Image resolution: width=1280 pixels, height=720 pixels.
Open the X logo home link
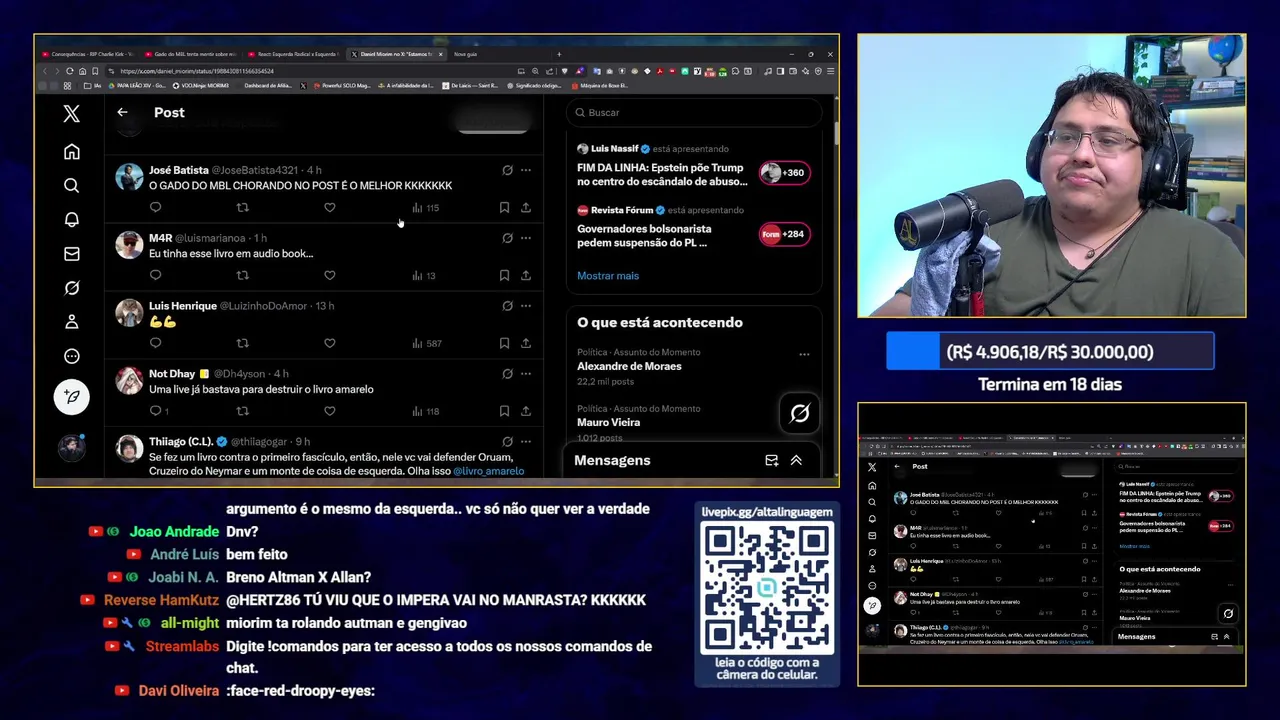coord(71,113)
